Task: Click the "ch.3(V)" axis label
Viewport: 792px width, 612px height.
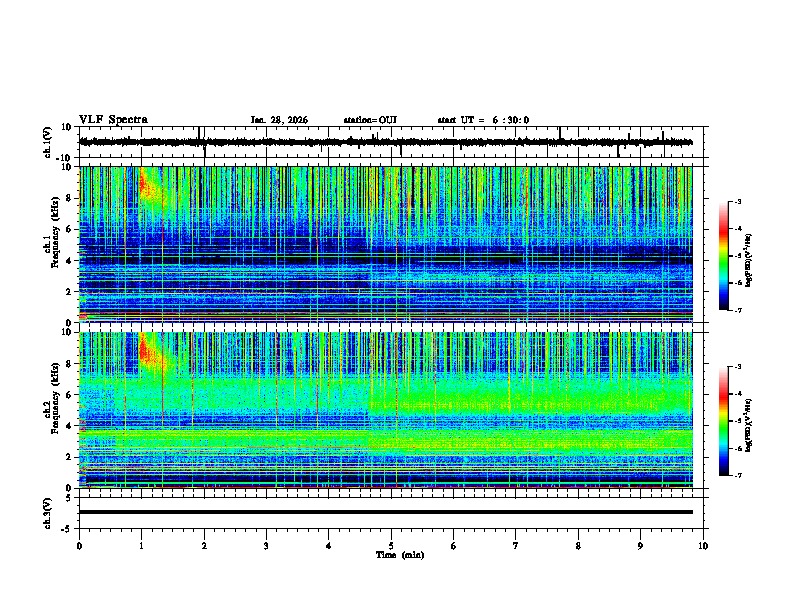Action: pyautogui.click(x=48, y=513)
